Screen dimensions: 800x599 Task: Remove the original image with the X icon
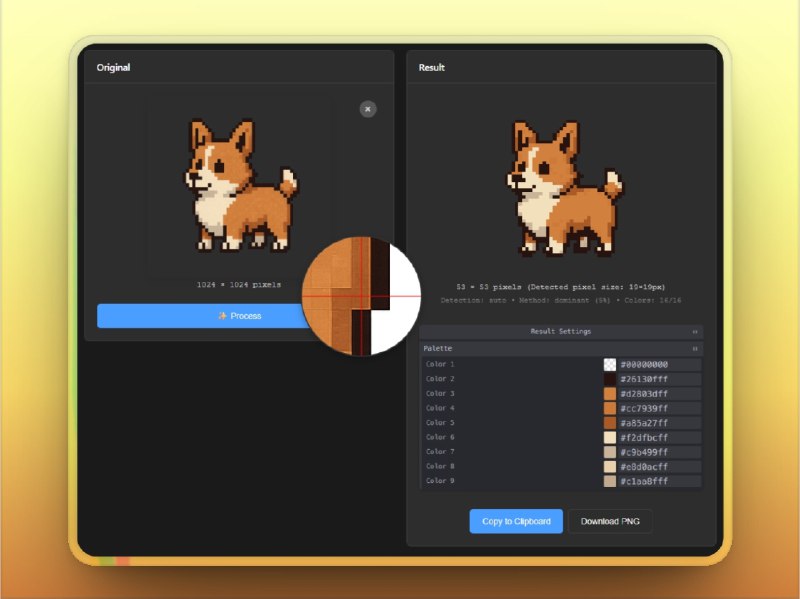point(368,109)
